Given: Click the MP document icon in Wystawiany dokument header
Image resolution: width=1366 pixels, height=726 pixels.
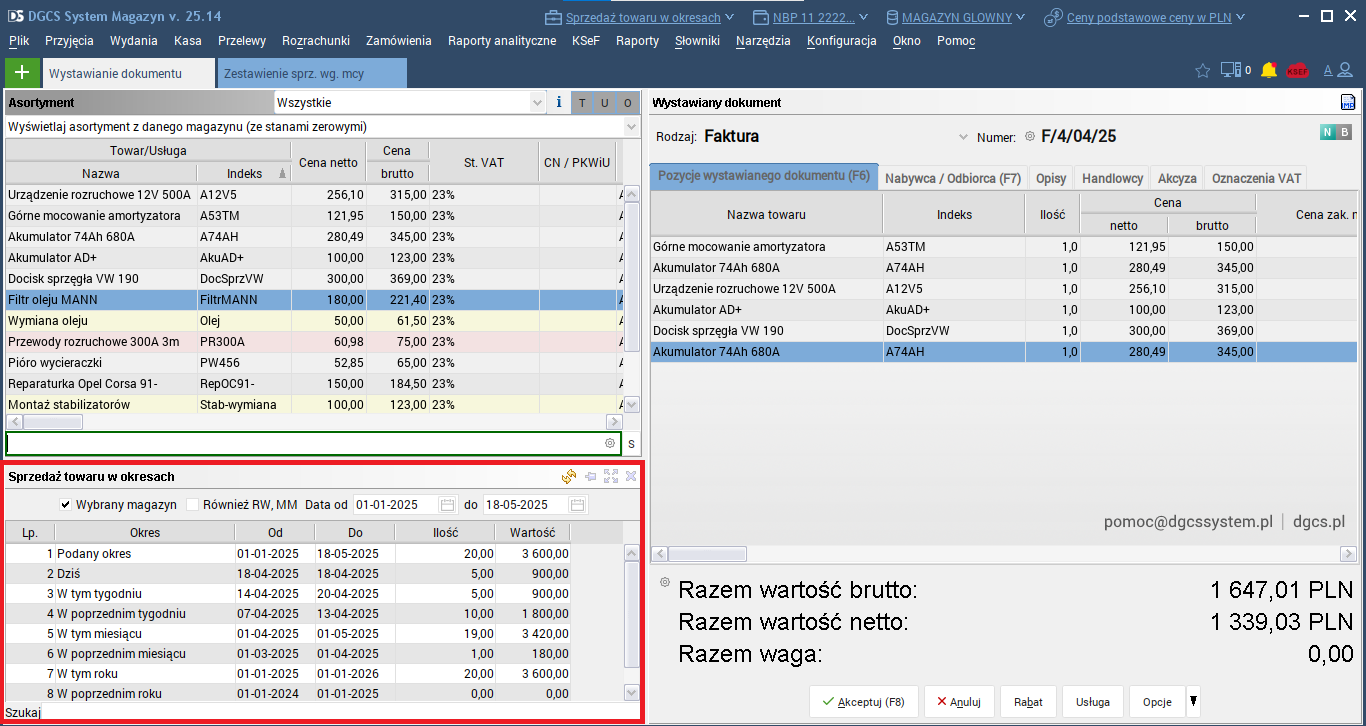Looking at the screenshot, I should pos(1347,102).
